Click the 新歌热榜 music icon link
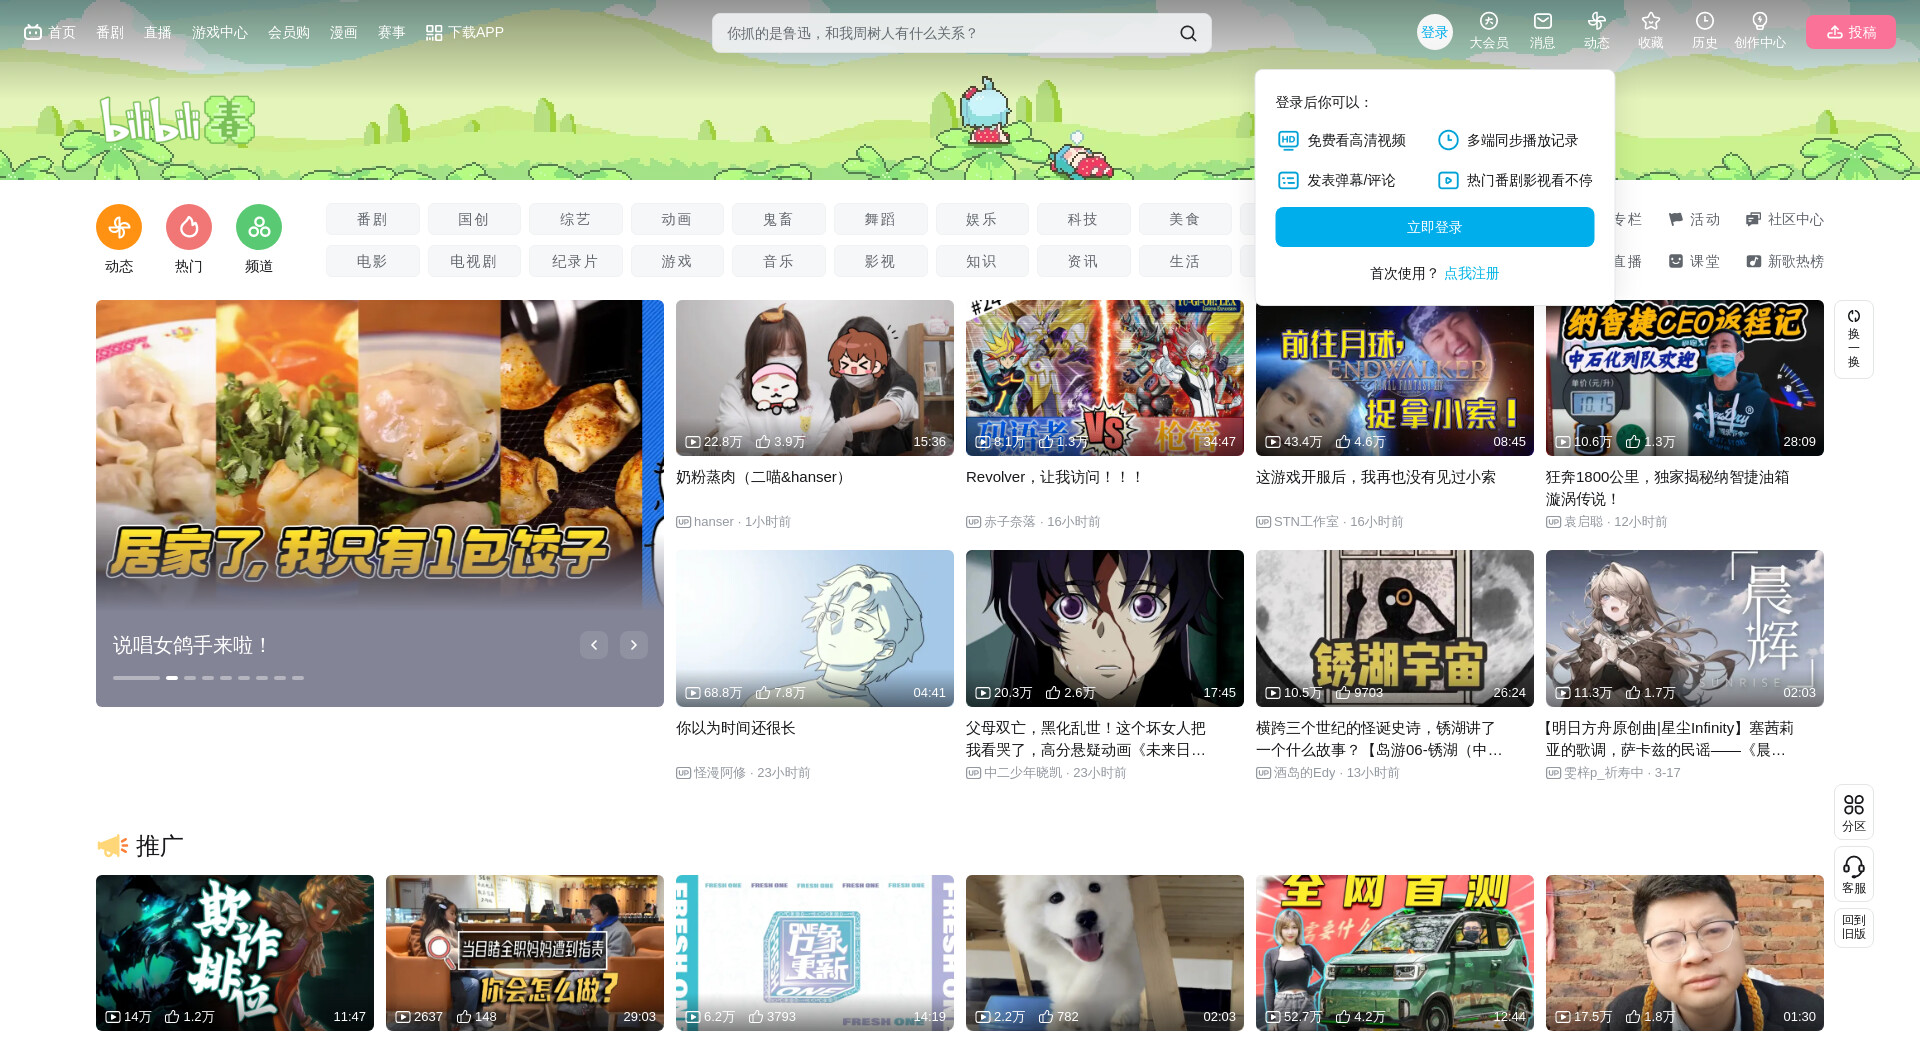Viewport: 1920px width, 1040px height. coord(1785,261)
